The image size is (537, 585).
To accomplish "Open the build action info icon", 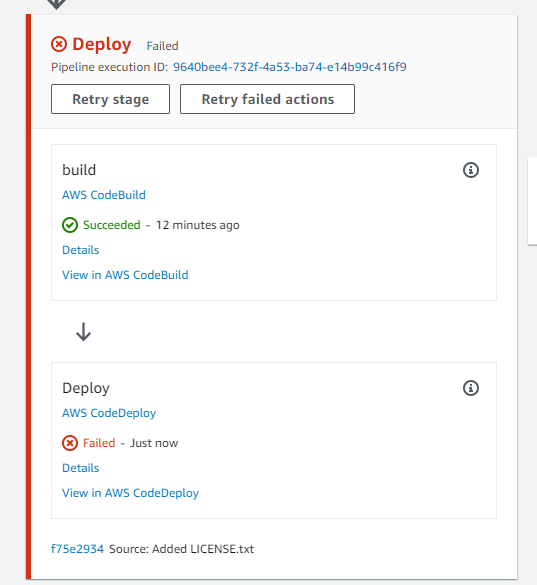I will 471,170.
